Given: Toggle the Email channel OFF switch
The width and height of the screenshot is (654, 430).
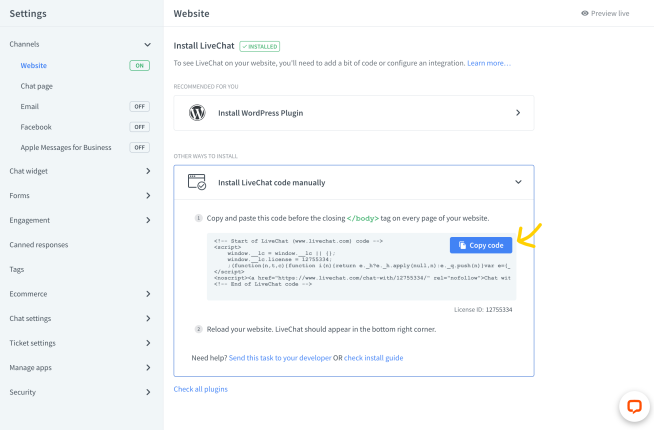Looking at the screenshot, I should (139, 106).
